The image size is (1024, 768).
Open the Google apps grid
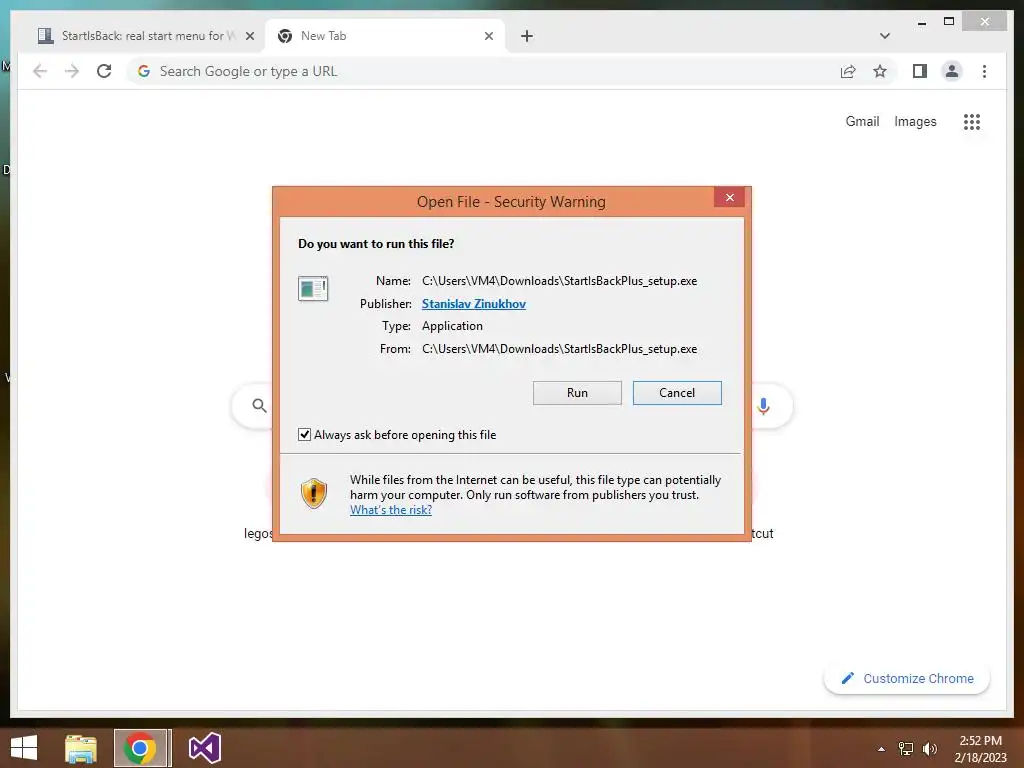tap(972, 121)
